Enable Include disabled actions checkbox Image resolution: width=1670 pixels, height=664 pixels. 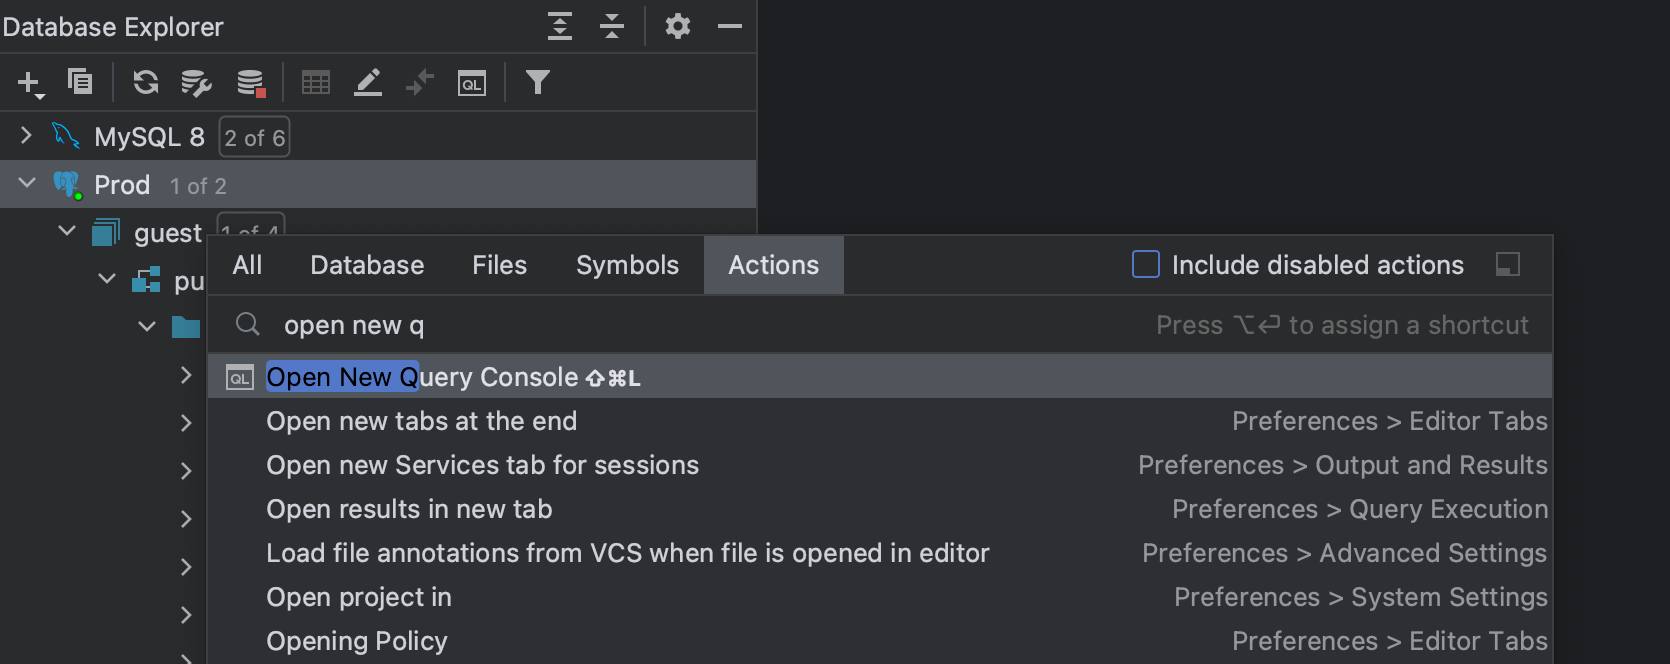point(1146,264)
